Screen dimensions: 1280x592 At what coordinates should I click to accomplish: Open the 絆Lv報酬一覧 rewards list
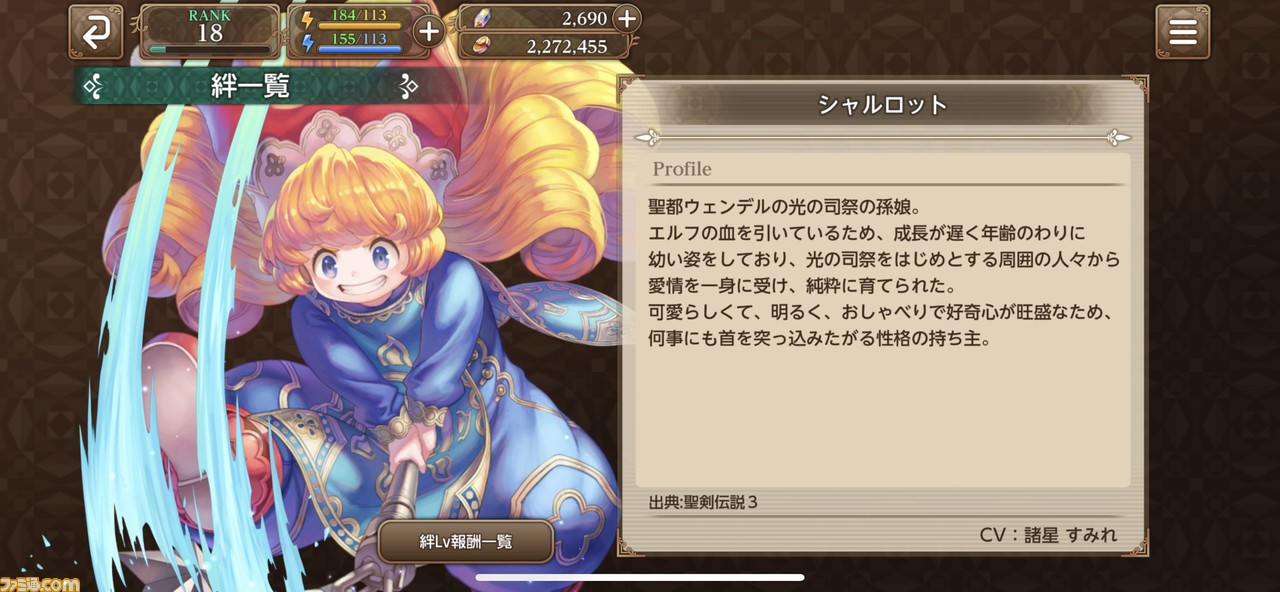[x=466, y=542]
